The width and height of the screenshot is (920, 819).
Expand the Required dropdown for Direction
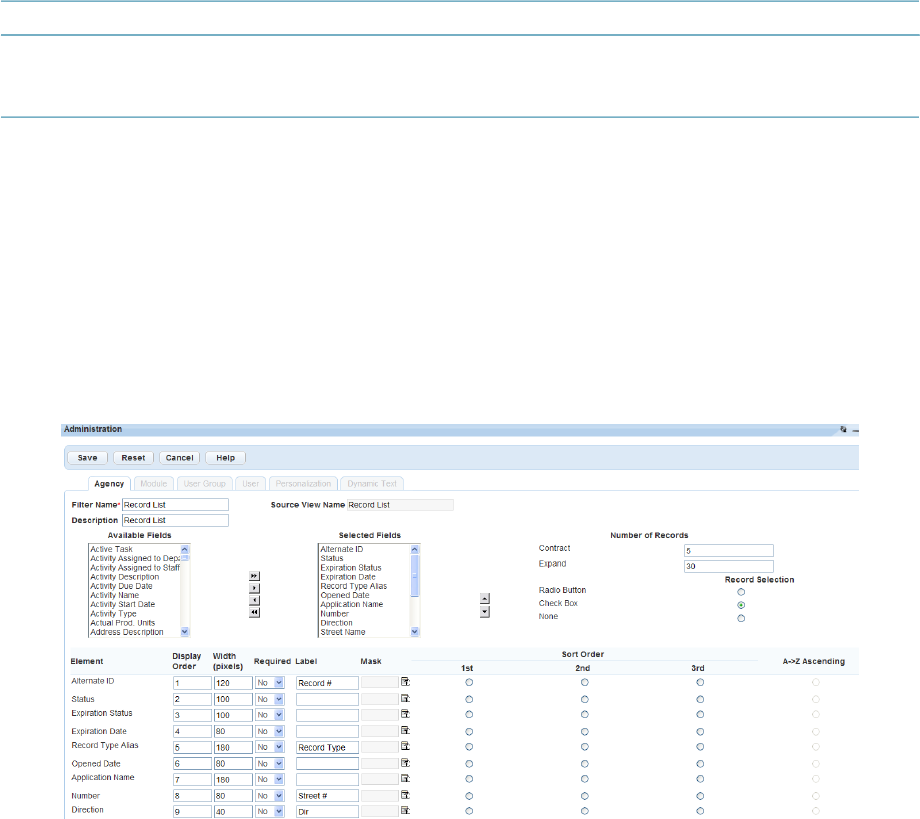click(x=272, y=811)
